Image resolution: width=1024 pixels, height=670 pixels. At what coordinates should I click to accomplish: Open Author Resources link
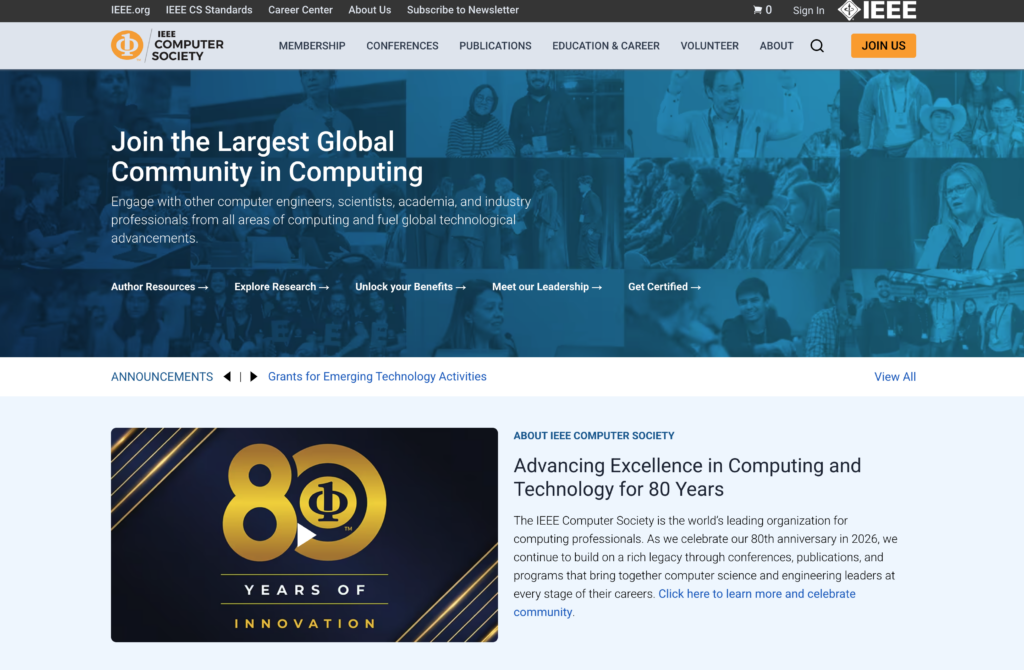(x=159, y=287)
